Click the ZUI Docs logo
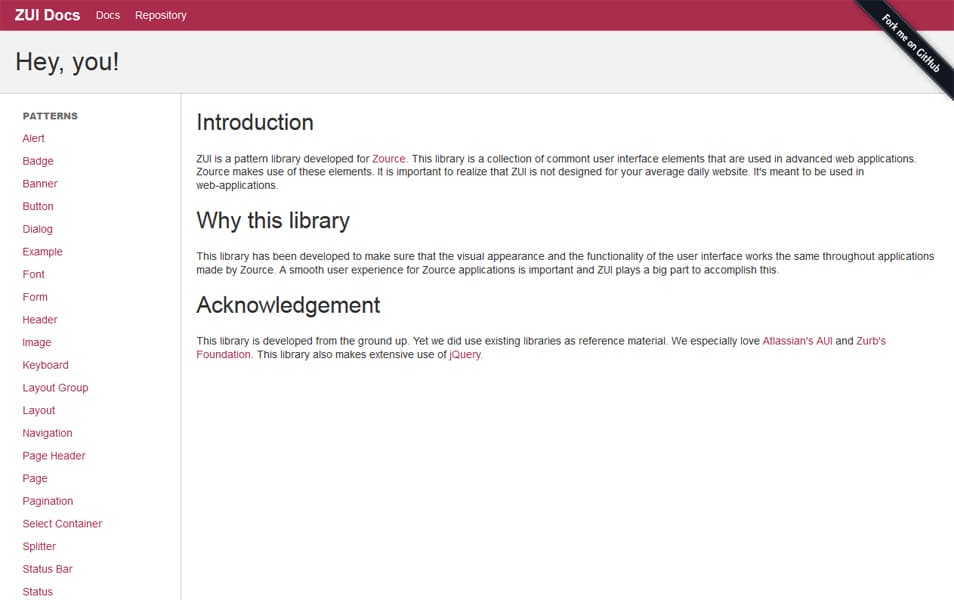The image size is (954, 600). pos(45,15)
